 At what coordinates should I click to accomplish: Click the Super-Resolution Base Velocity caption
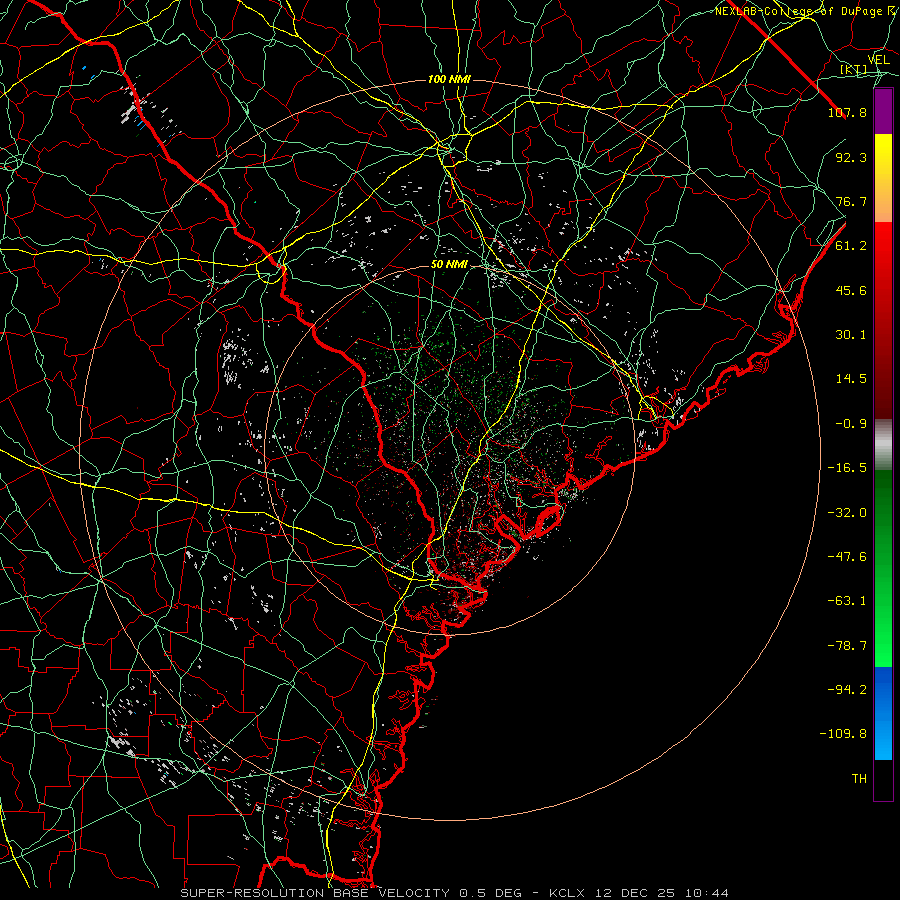pyautogui.click(x=455, y=893)
